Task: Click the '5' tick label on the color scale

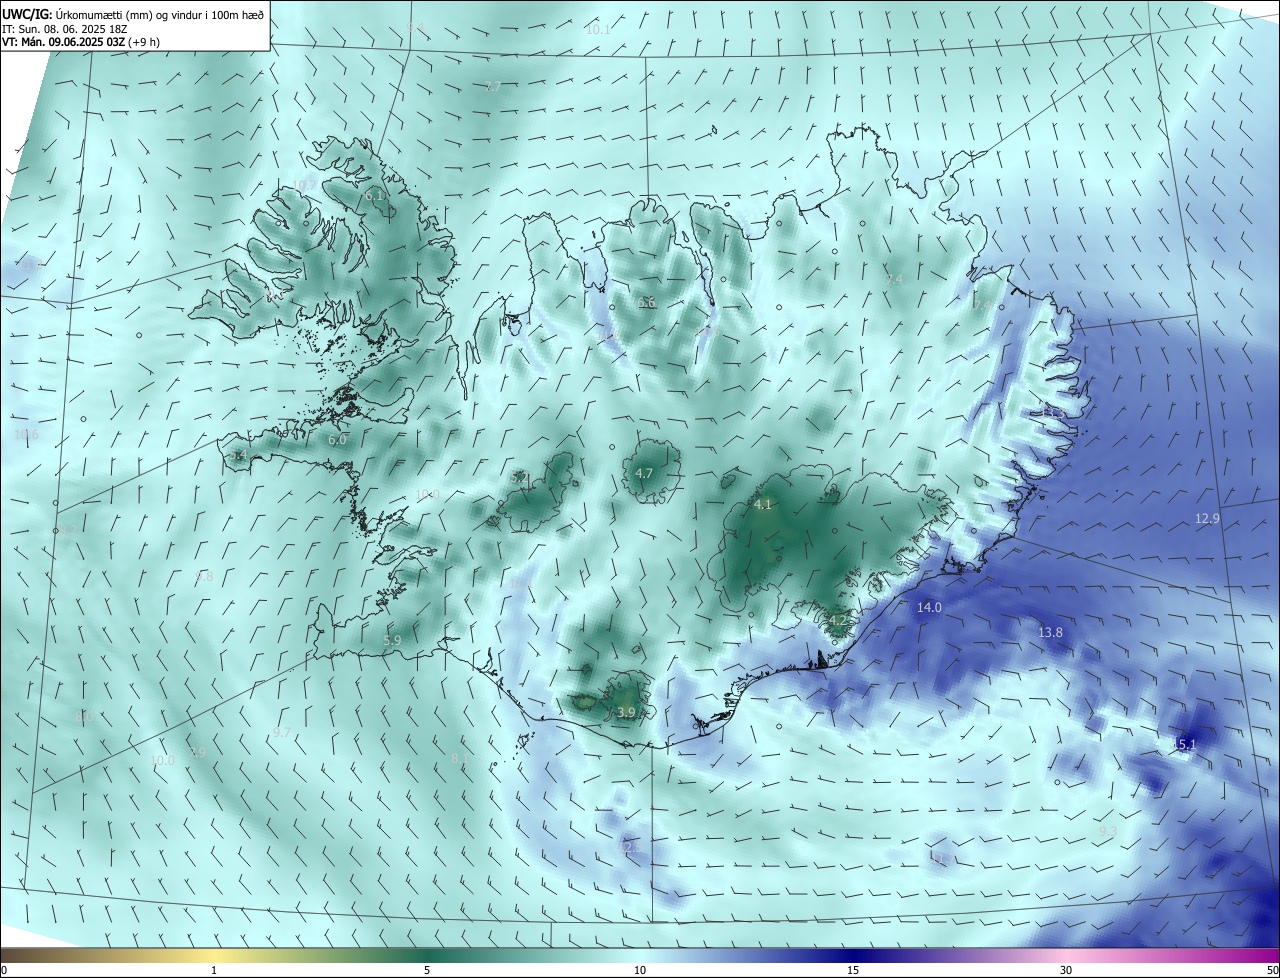Action: [427, 970]
